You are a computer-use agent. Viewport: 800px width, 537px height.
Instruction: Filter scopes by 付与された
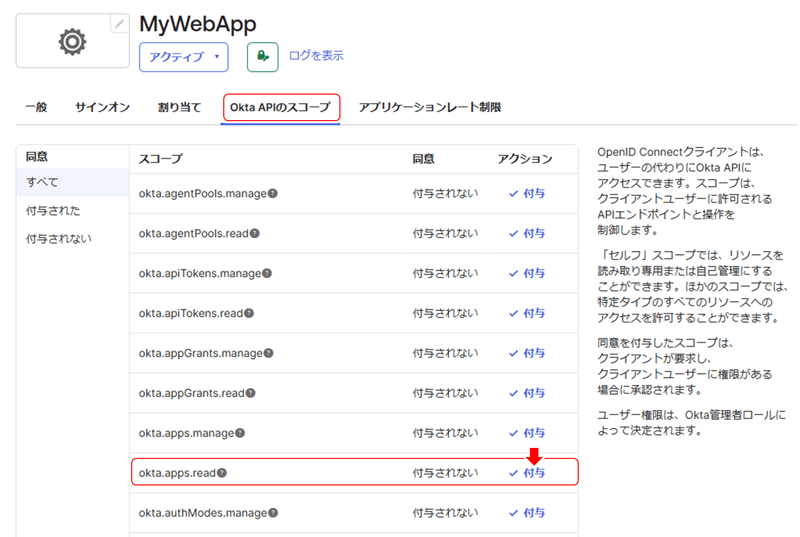[53, 211]
